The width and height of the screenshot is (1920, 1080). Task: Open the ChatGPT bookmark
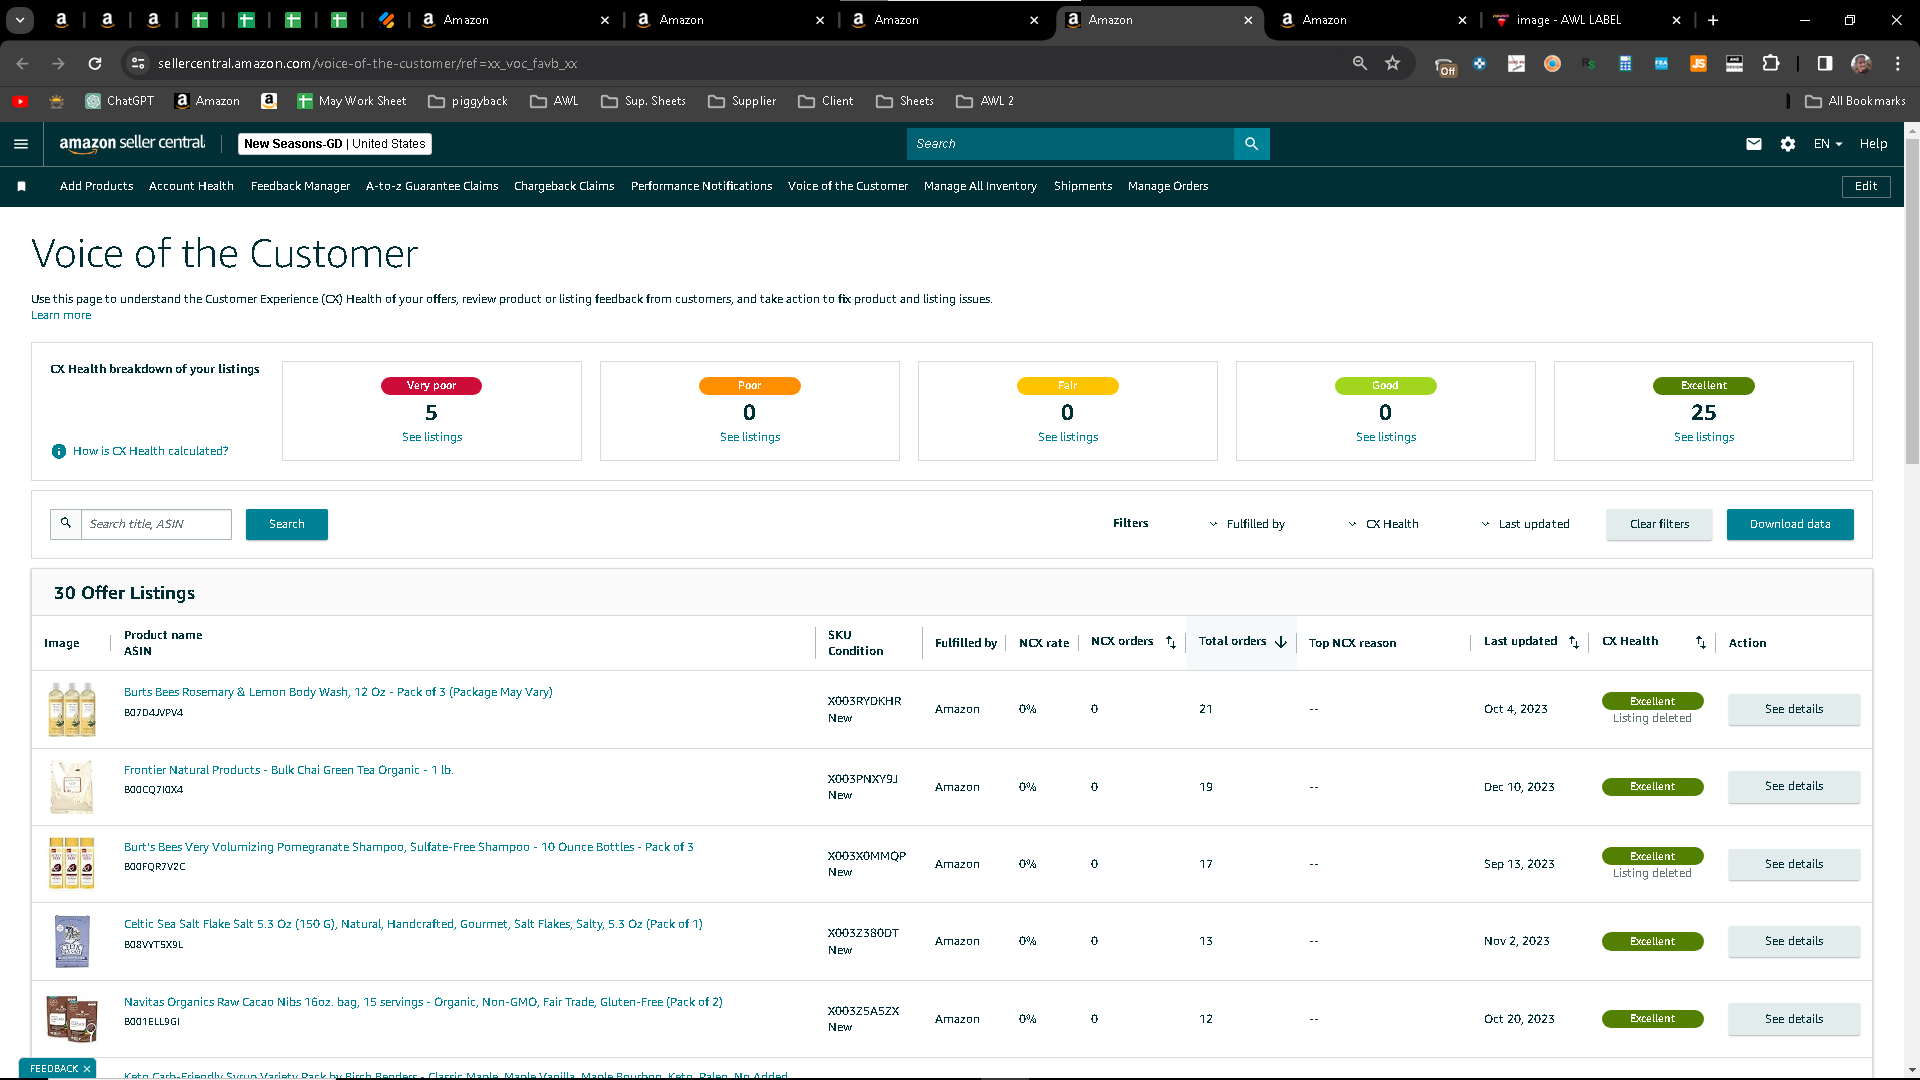point(120,101)
